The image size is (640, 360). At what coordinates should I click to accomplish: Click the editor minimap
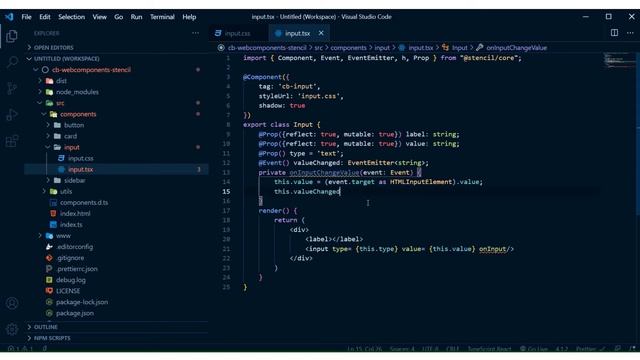619,61
